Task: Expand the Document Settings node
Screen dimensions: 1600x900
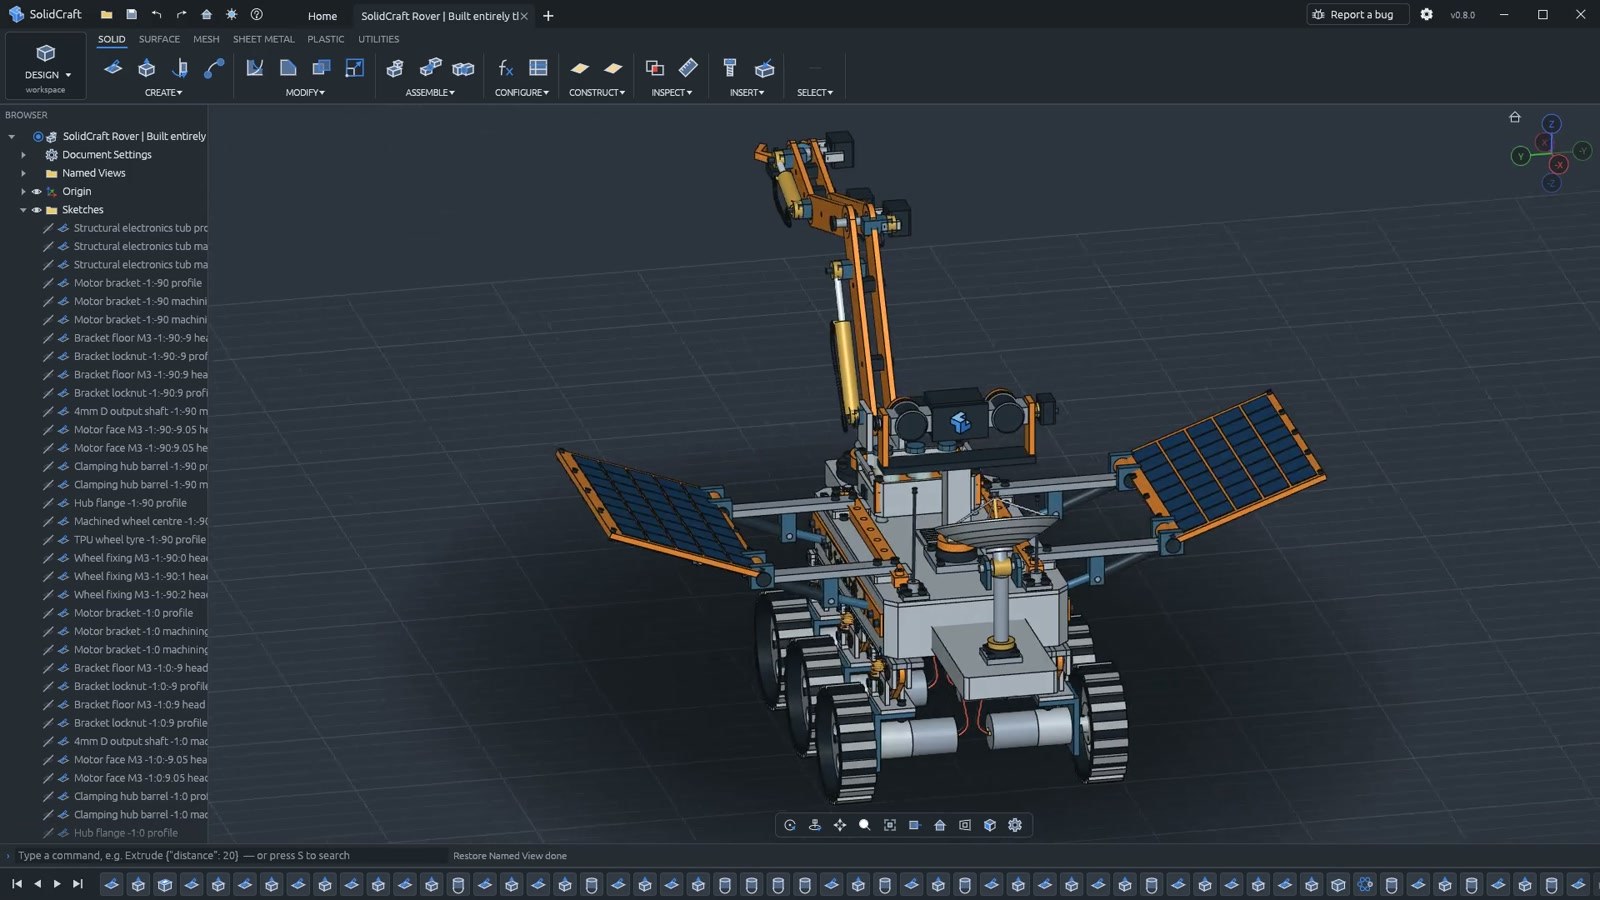Action: coord(23,155)
